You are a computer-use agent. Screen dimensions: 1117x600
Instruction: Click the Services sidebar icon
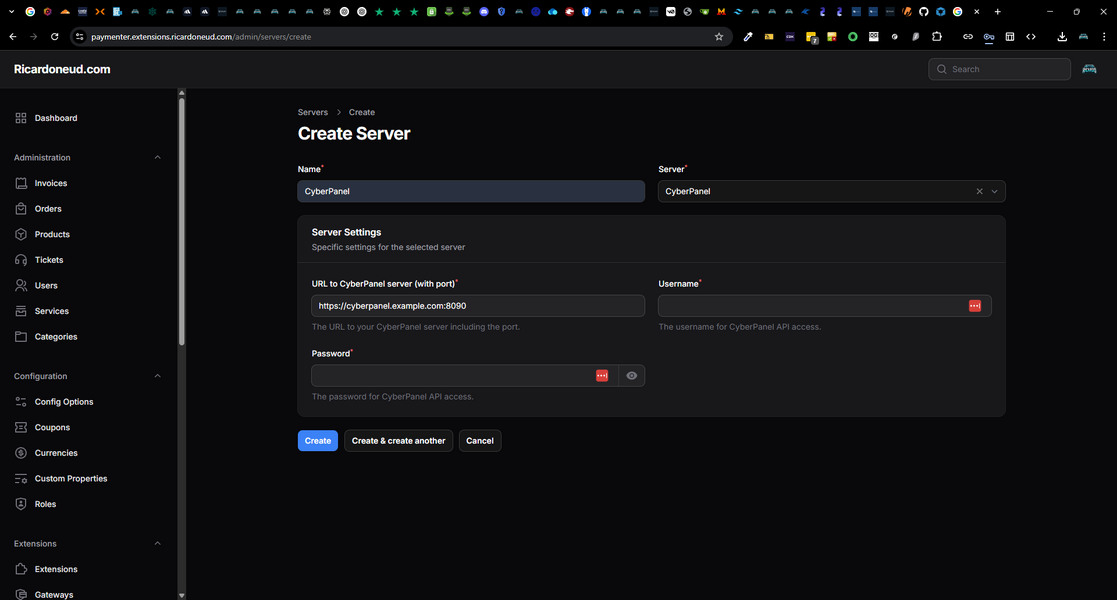click(x=21, y=311)
